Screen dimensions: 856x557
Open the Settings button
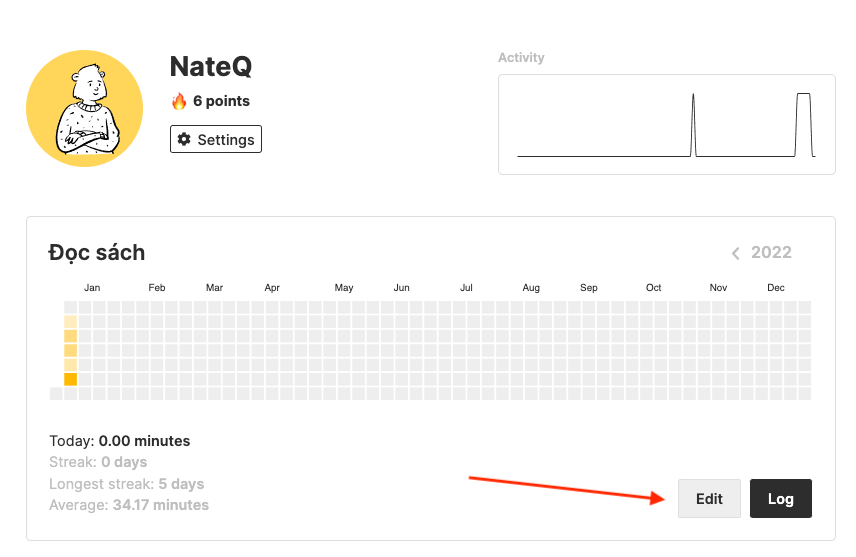tap(216, 139)
